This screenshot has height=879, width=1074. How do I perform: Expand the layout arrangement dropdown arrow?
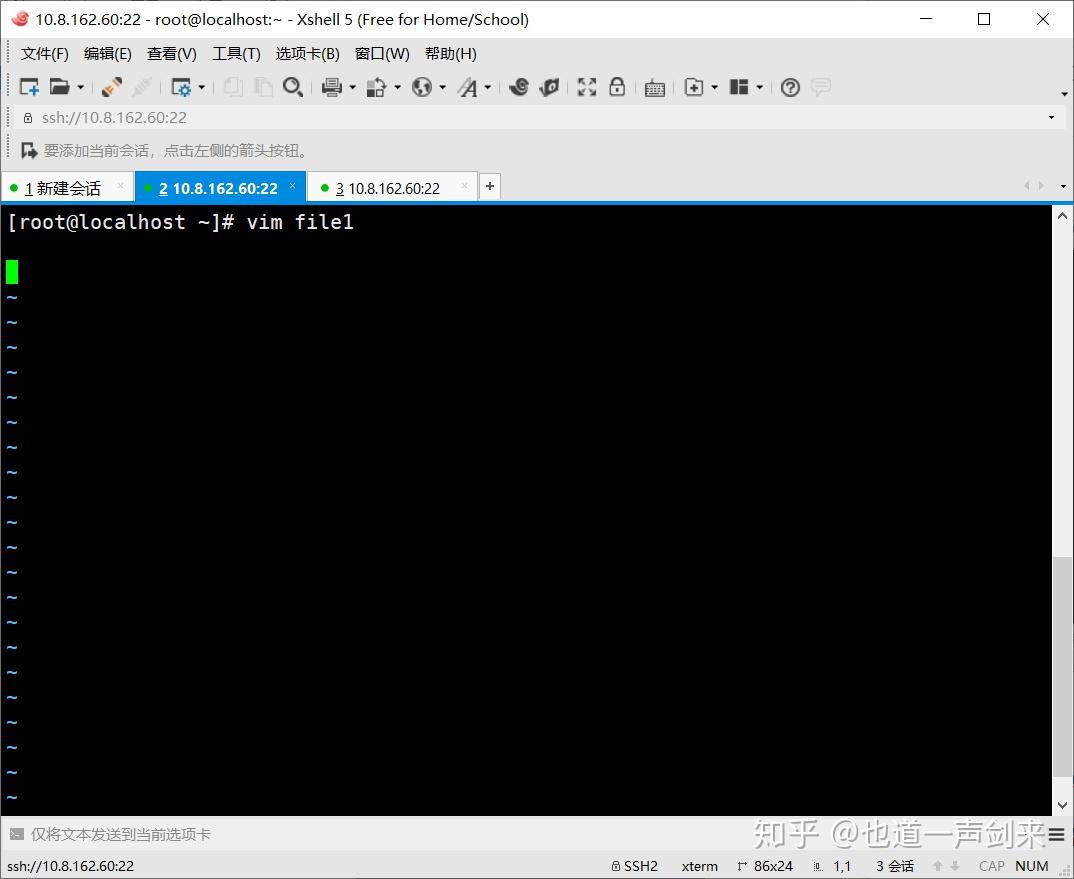coord(760,87)
